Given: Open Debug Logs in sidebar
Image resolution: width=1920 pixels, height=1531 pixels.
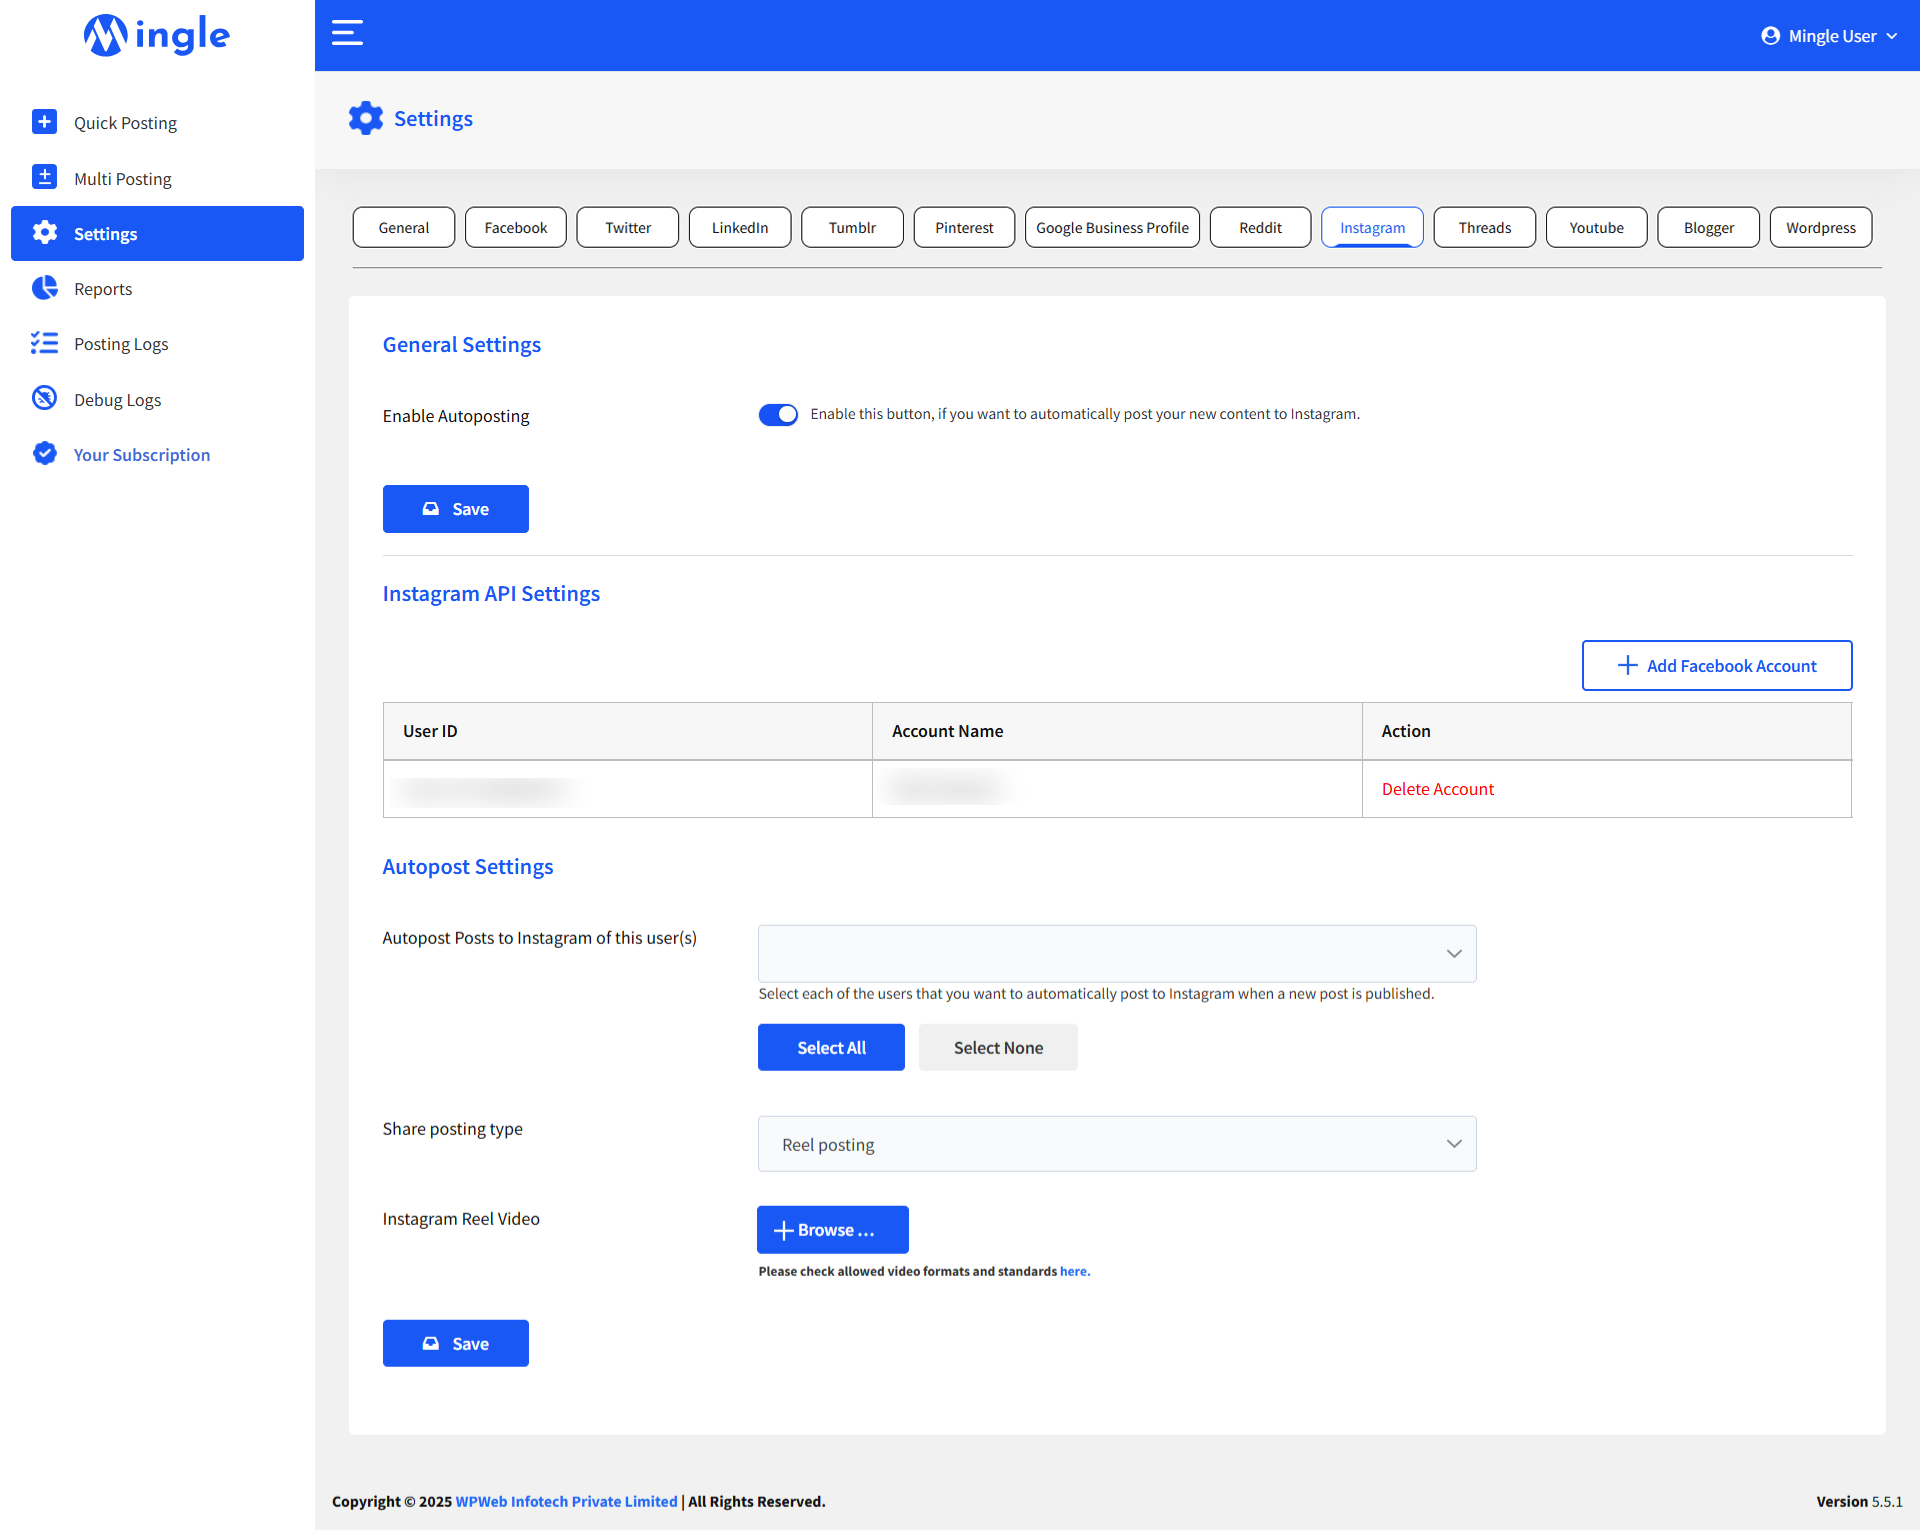Looking at the screenshot, I should (157, 399).
